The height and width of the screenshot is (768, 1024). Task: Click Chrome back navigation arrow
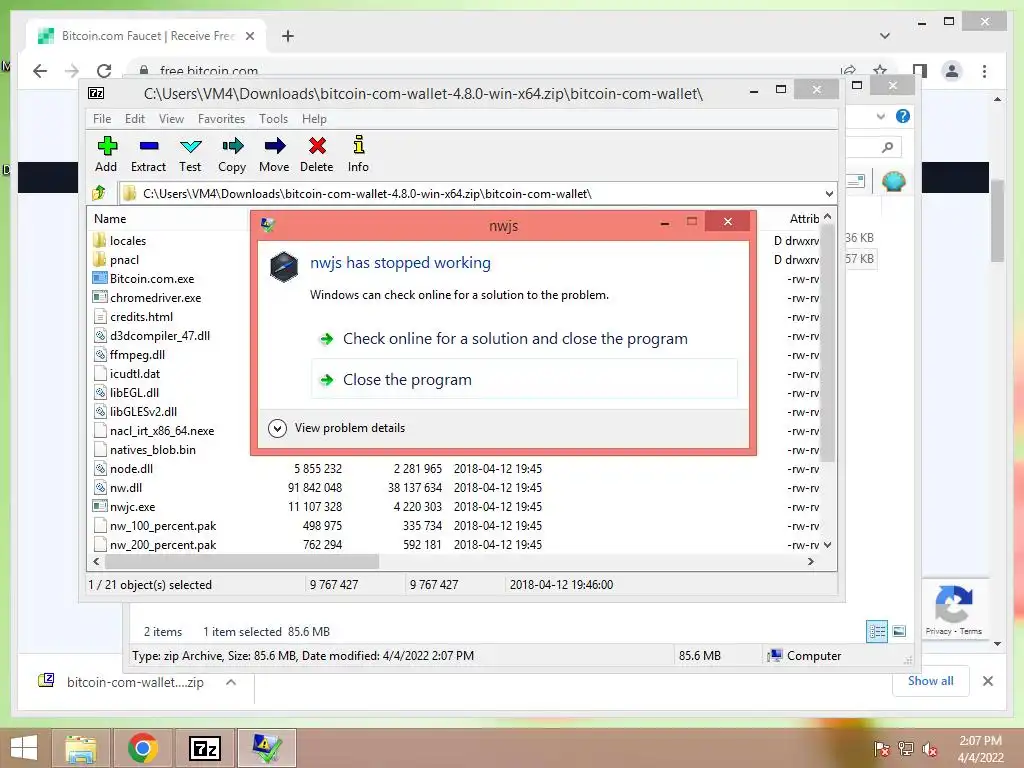coord(40,71)
